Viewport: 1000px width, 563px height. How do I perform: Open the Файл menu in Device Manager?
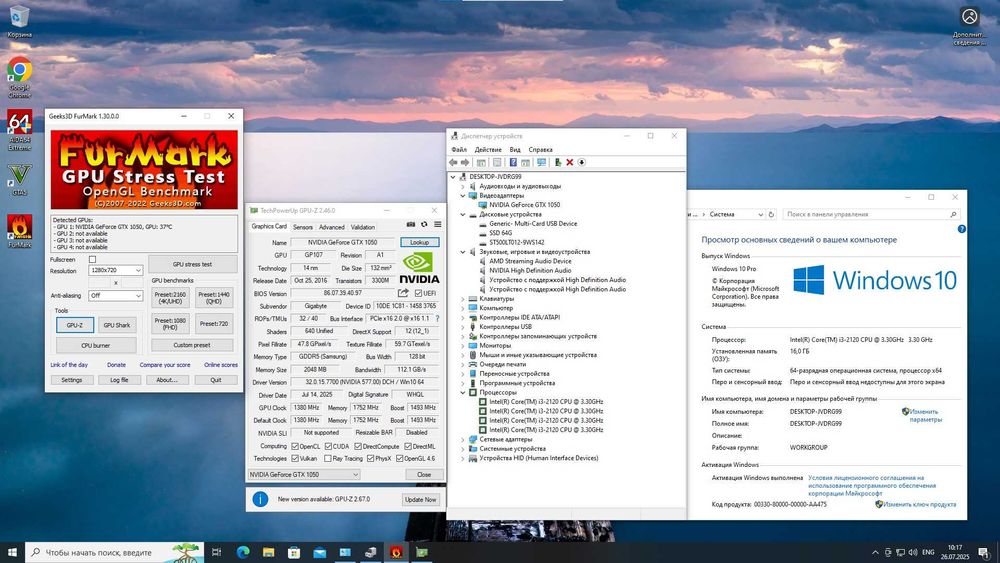click(459, 150)
